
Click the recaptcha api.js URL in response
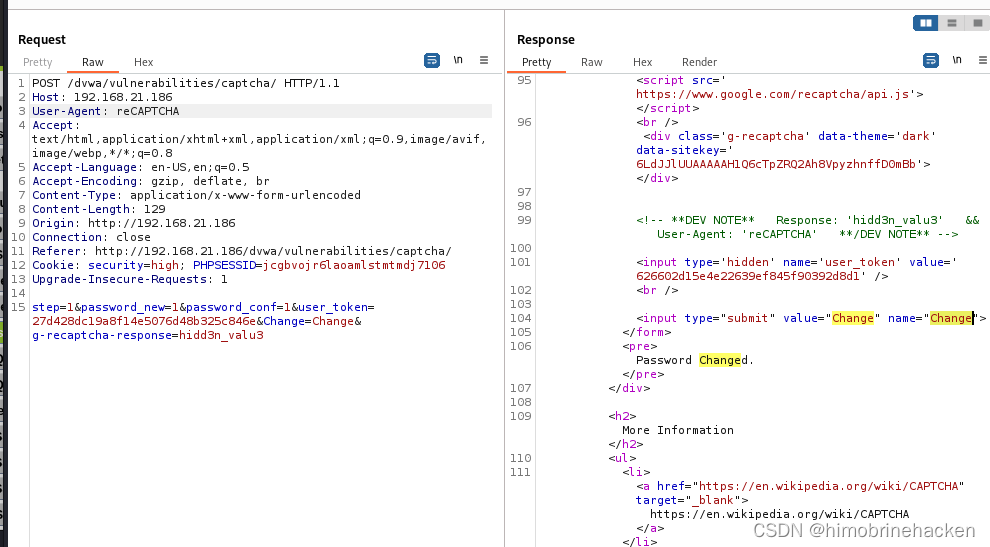click(772, 94)
